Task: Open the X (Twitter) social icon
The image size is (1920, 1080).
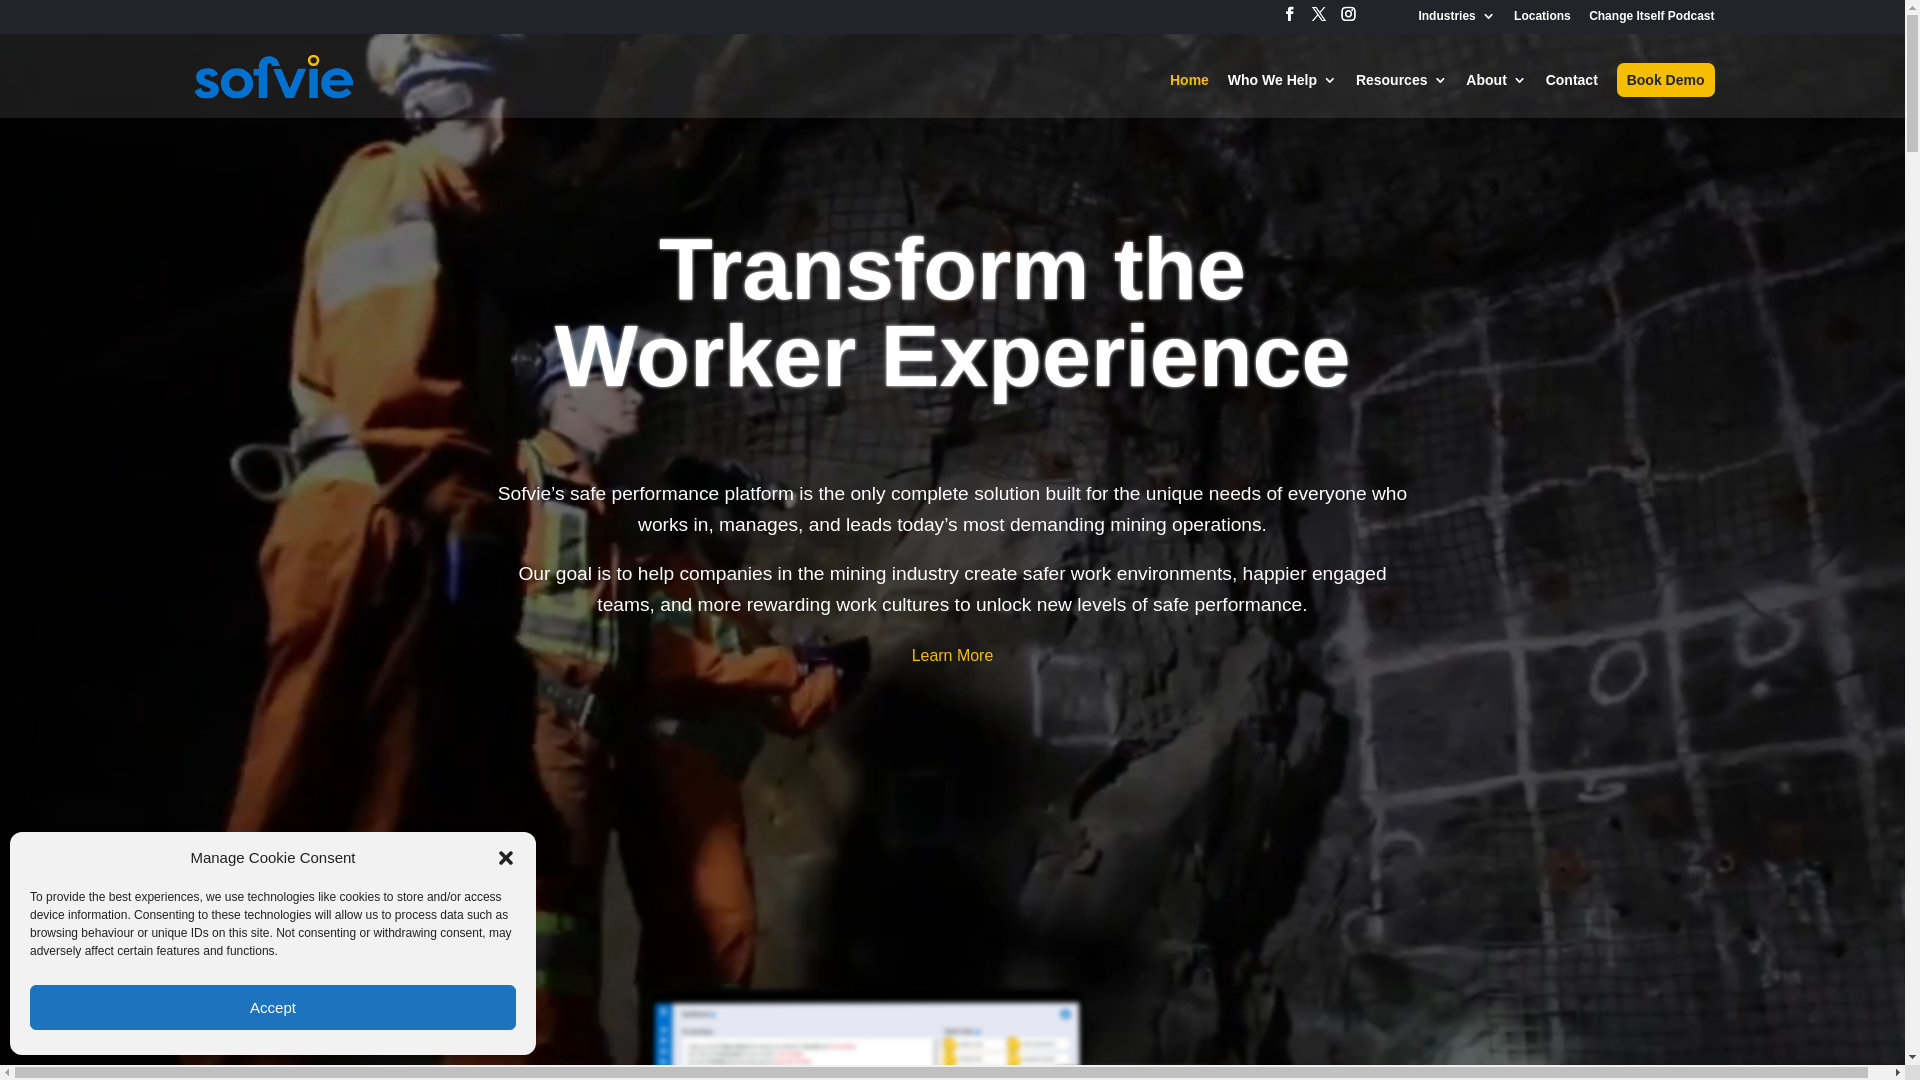Action: coord(1318,14)
